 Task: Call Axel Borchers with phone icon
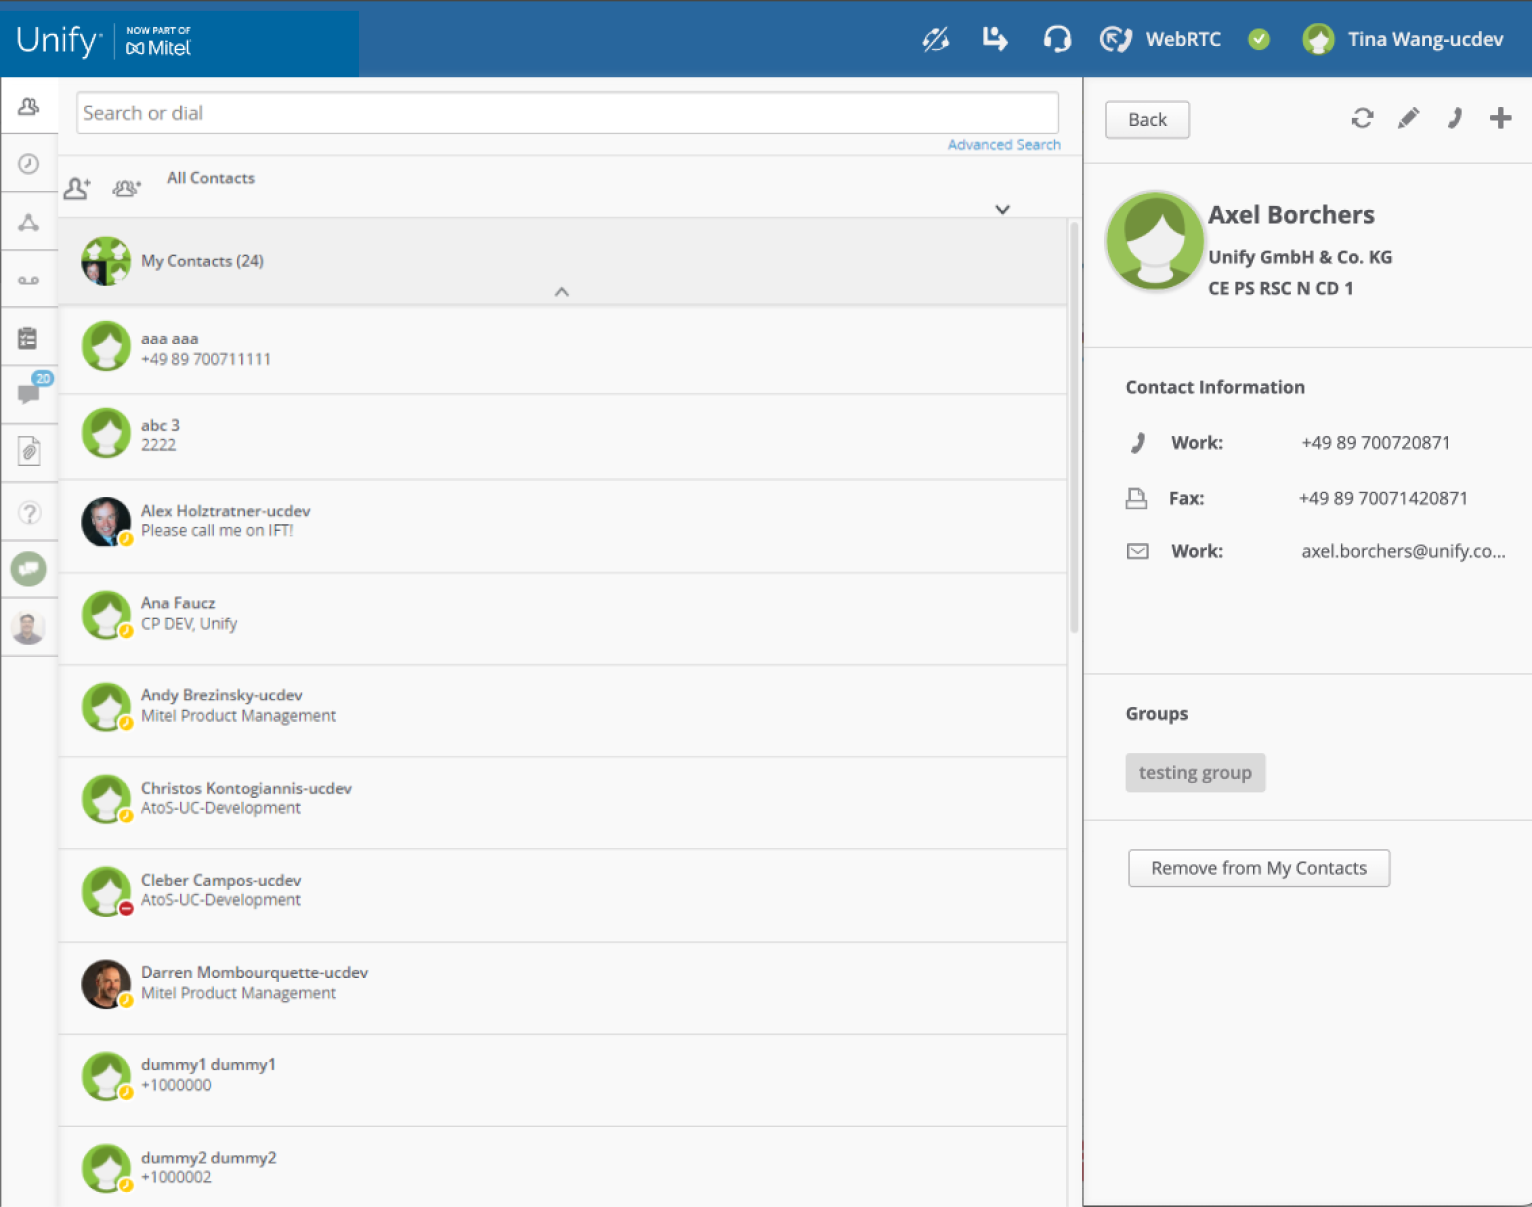(x=1454, y=119)
